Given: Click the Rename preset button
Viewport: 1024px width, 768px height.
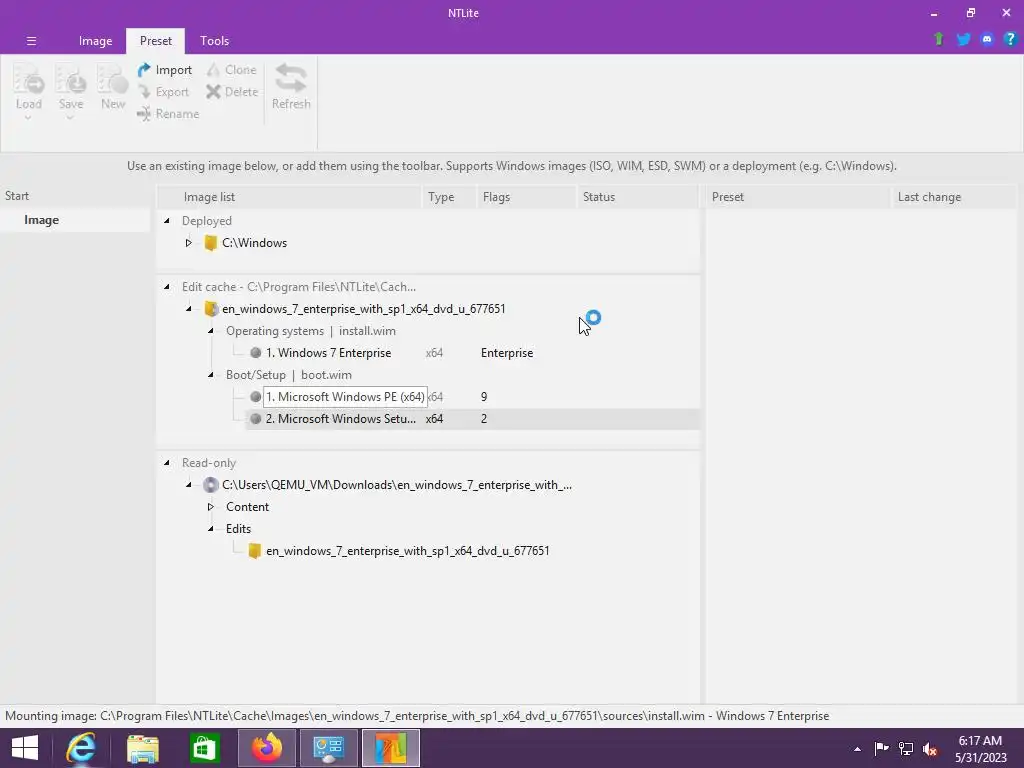Looking at the screenshot, I should (168, 114).
